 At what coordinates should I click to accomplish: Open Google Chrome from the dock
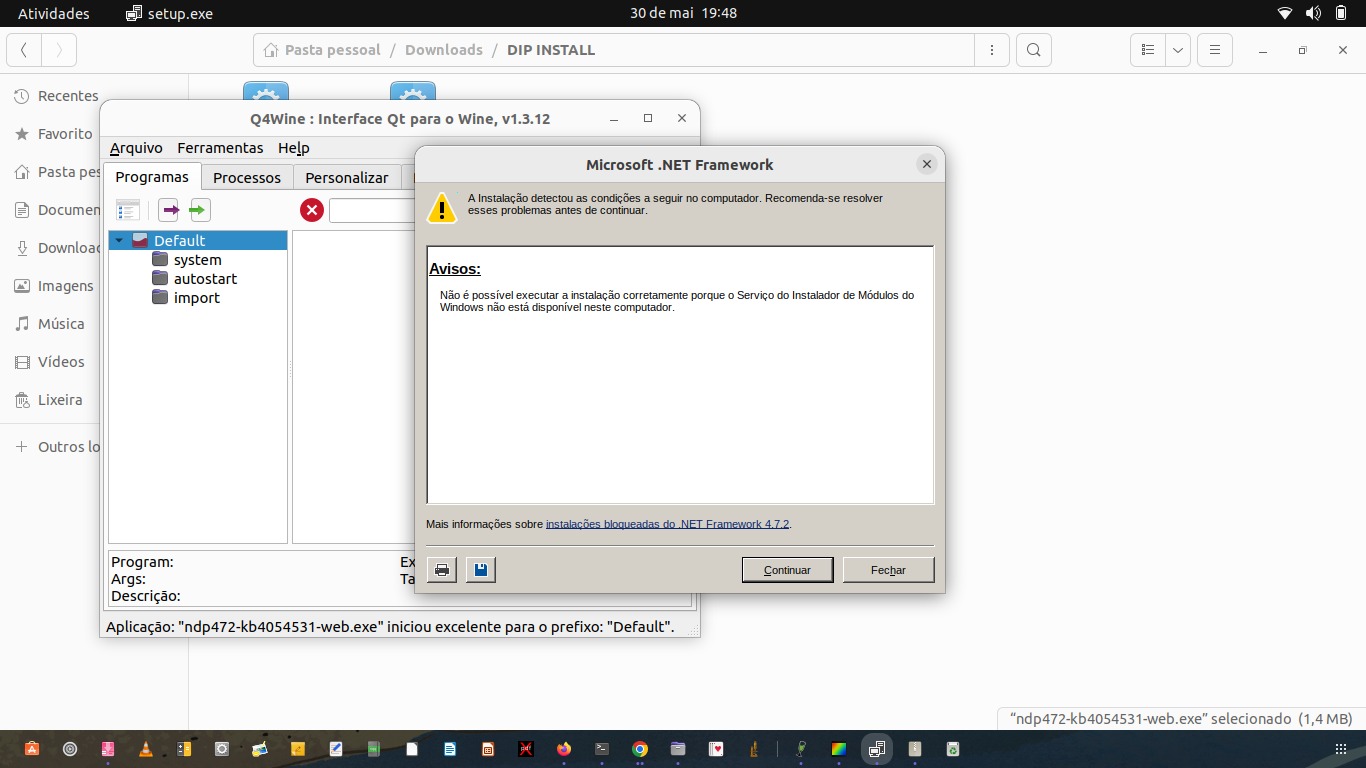pyautogui.click(x=640, y=749)
